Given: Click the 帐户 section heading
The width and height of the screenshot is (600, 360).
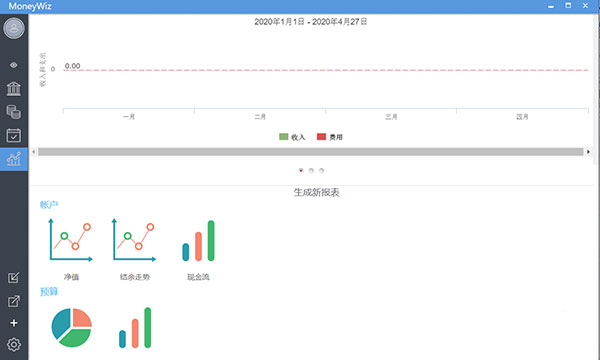Looking at the screenshot, I should point(49,205).
